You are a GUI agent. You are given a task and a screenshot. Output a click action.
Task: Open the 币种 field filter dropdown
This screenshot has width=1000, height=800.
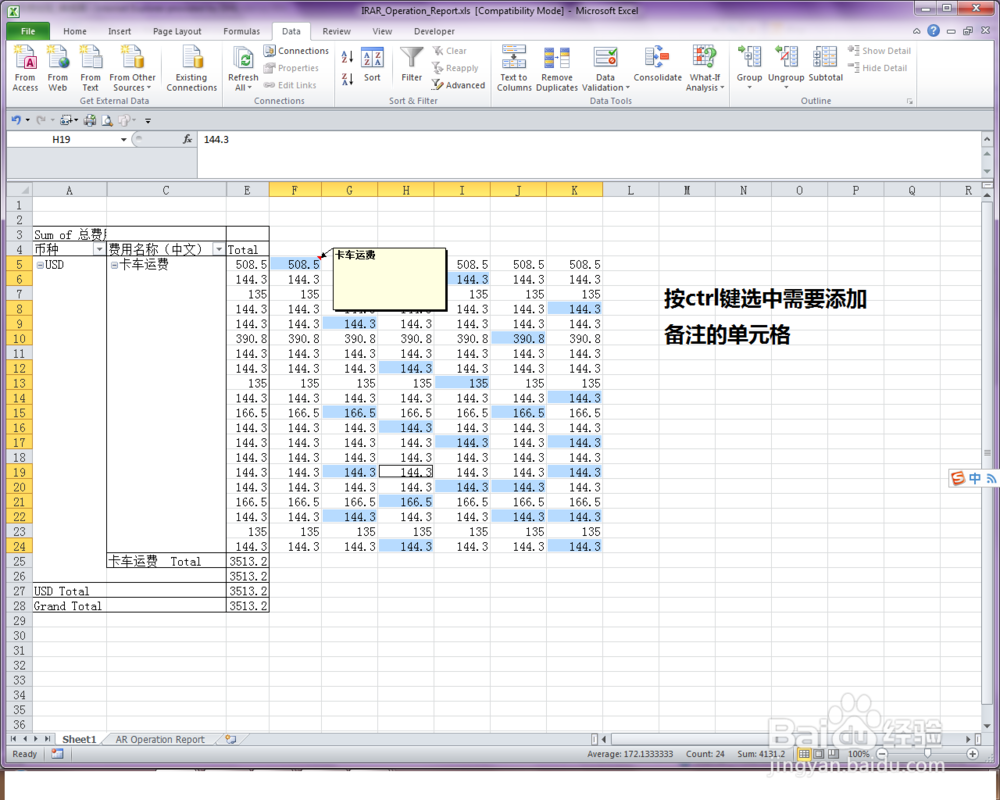click(99, 249)
